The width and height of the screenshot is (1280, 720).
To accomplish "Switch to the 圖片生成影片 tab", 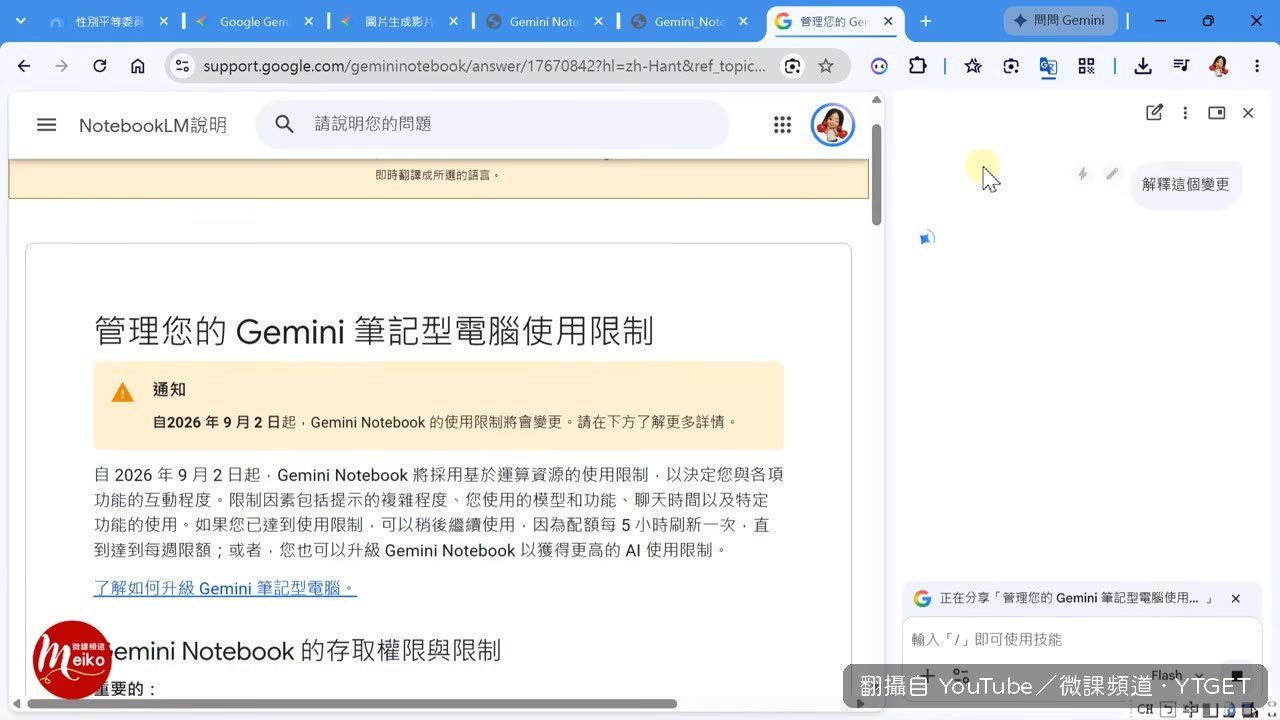I will (397, 21).
